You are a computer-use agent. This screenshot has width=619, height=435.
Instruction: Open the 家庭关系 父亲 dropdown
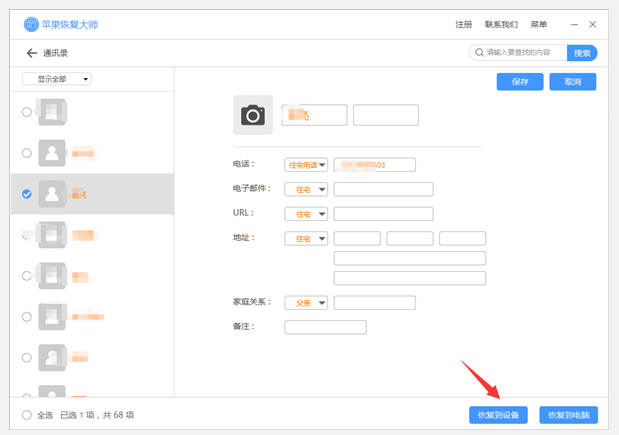pos(306,303)
